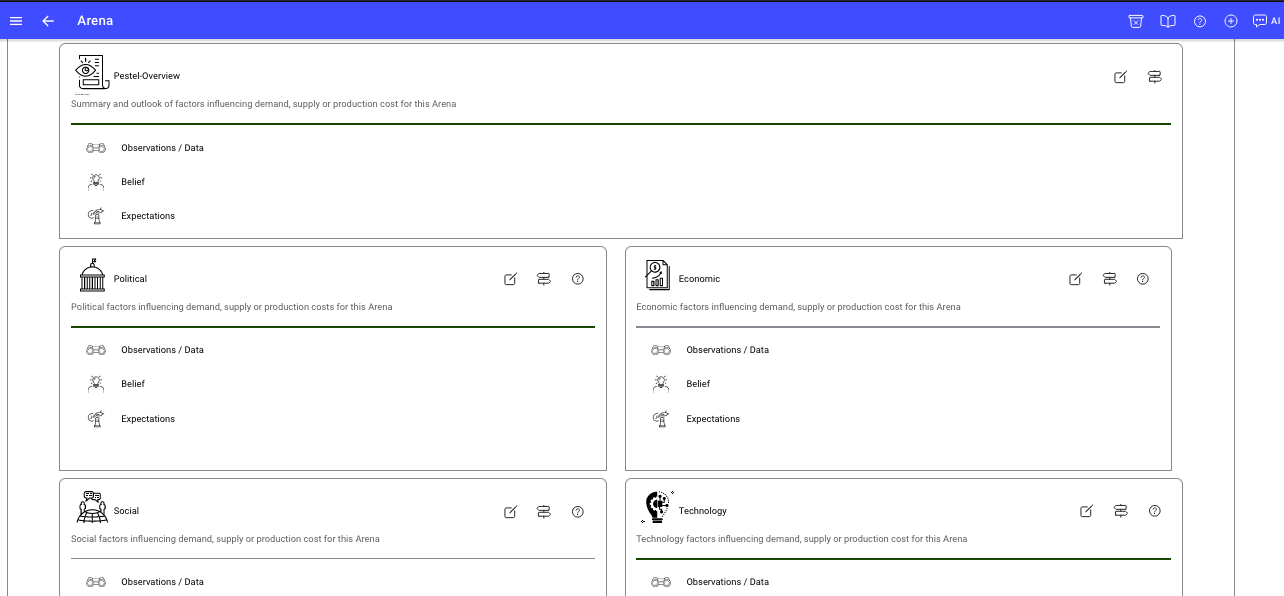Click signpost icon on Pestel-Overview card
Image resolution: width=1284 pixels, height=596 pixels.
1154,77
